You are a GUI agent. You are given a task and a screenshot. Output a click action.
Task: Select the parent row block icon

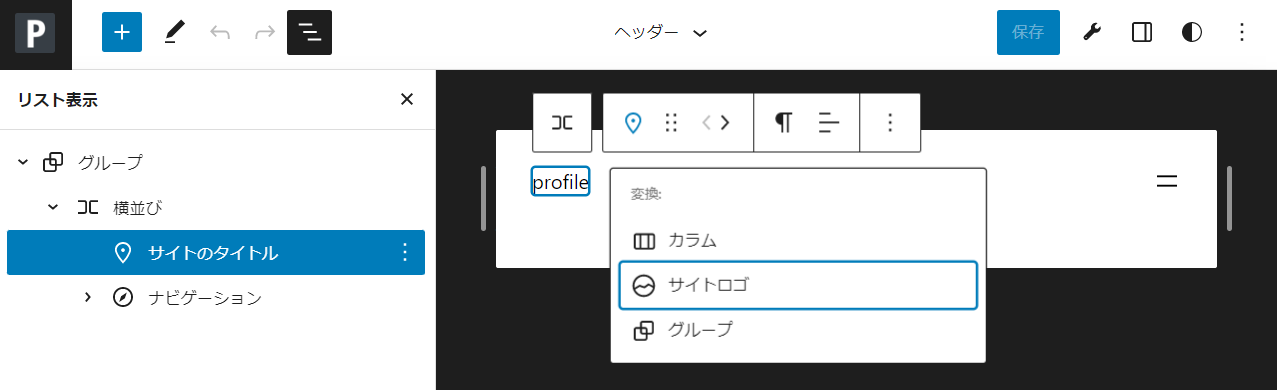pyautogui.click(x=562, y=122)
